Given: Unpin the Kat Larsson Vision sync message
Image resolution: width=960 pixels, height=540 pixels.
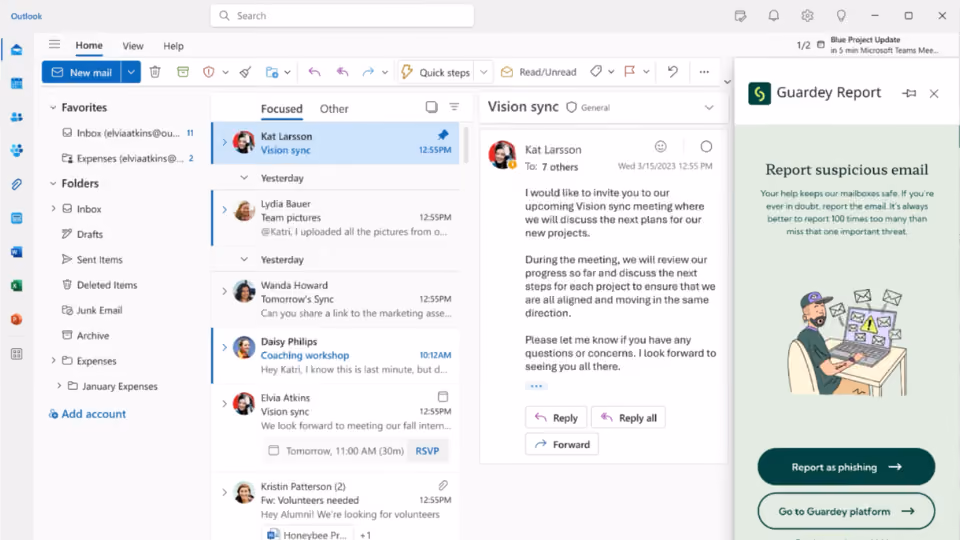Looking at the screenshot, I should pyautogui.click(x=443, y=135).
